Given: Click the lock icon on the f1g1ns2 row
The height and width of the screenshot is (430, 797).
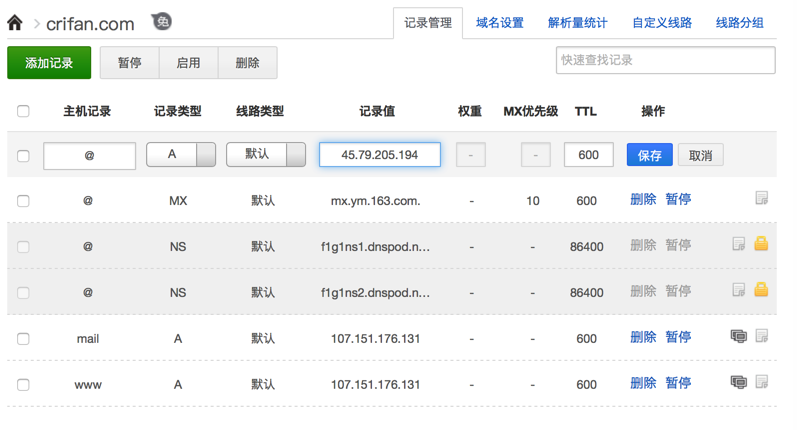Looking at the screenshot, I should coord(761,290).
